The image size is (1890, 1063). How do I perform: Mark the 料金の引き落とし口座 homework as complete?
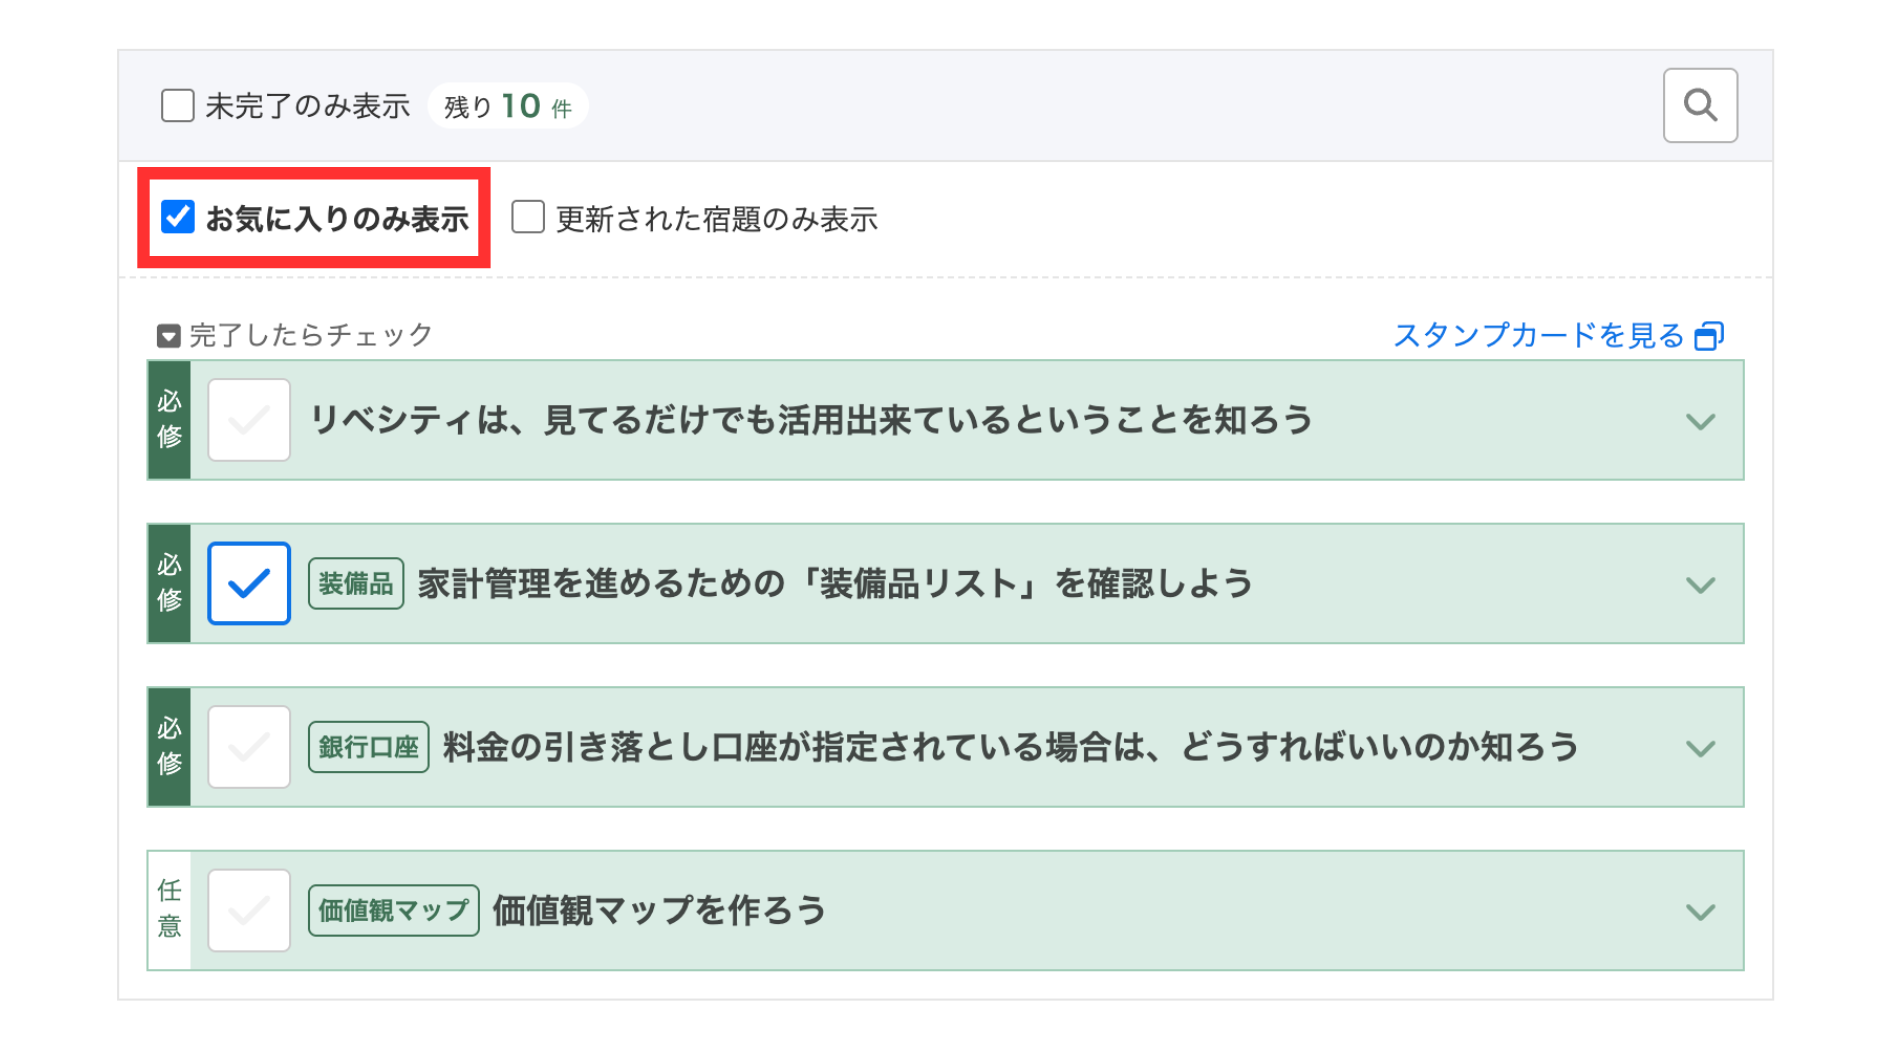click(249, 747)
